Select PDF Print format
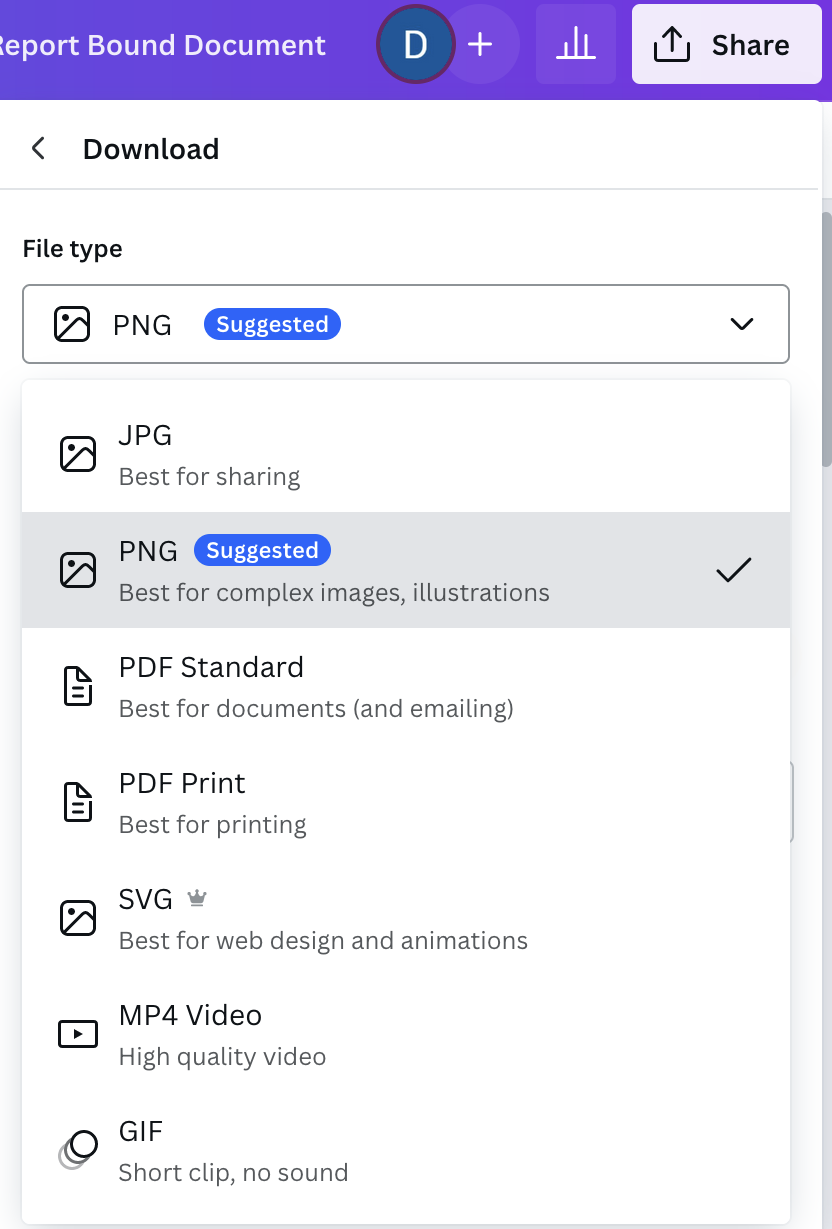This screenshot has height=1229, width=832. point(406,803)
